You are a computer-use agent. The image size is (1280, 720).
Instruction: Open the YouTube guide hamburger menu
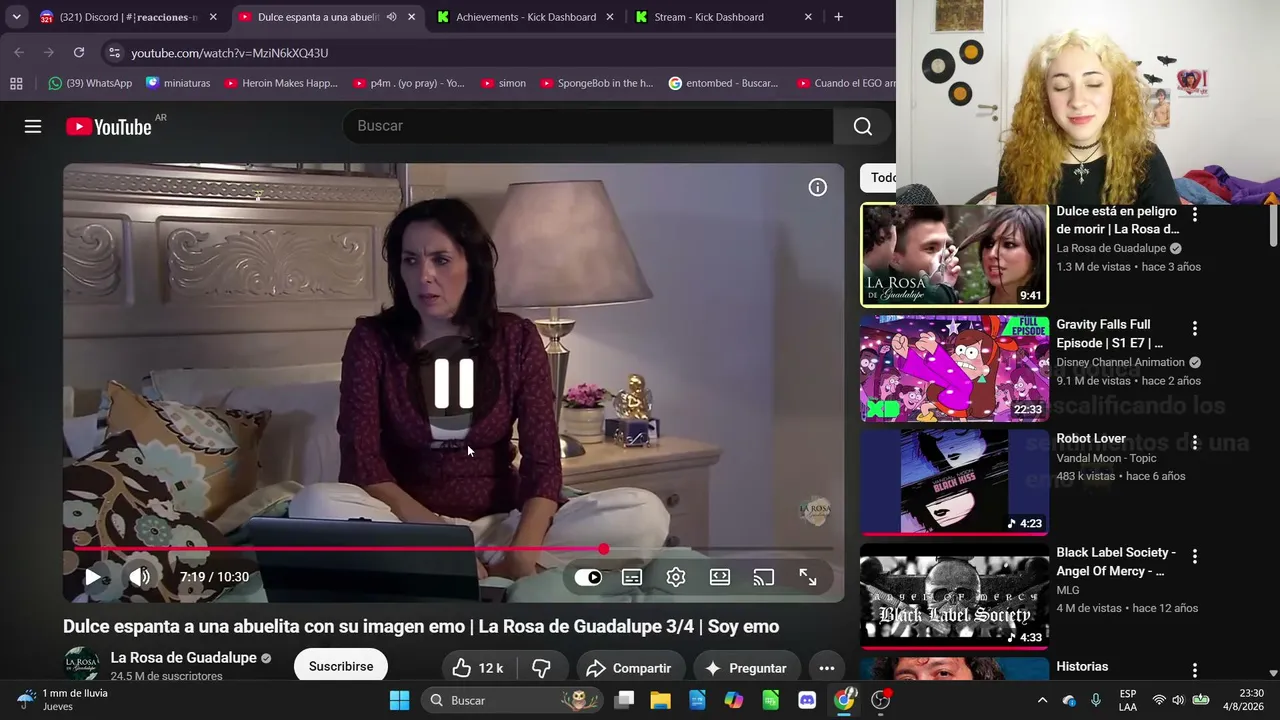click(33, 126)
